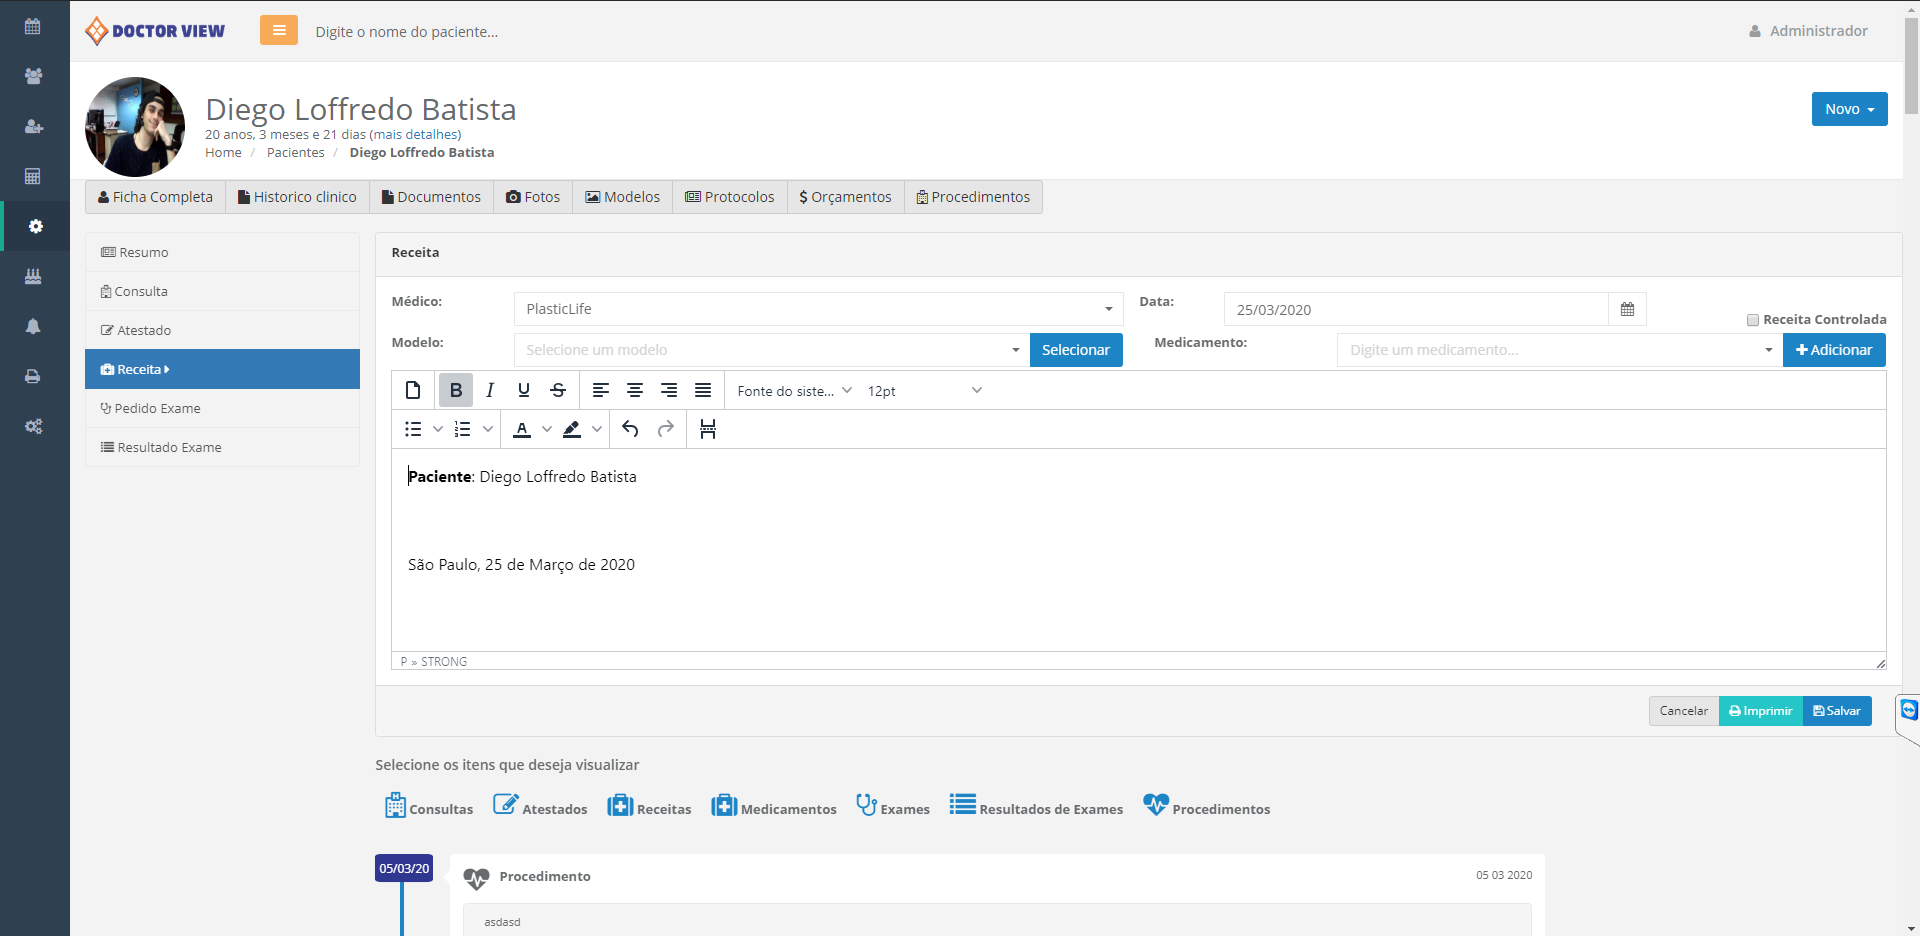
Task: Center align the prescription text
Action: [x=635, y=390]
